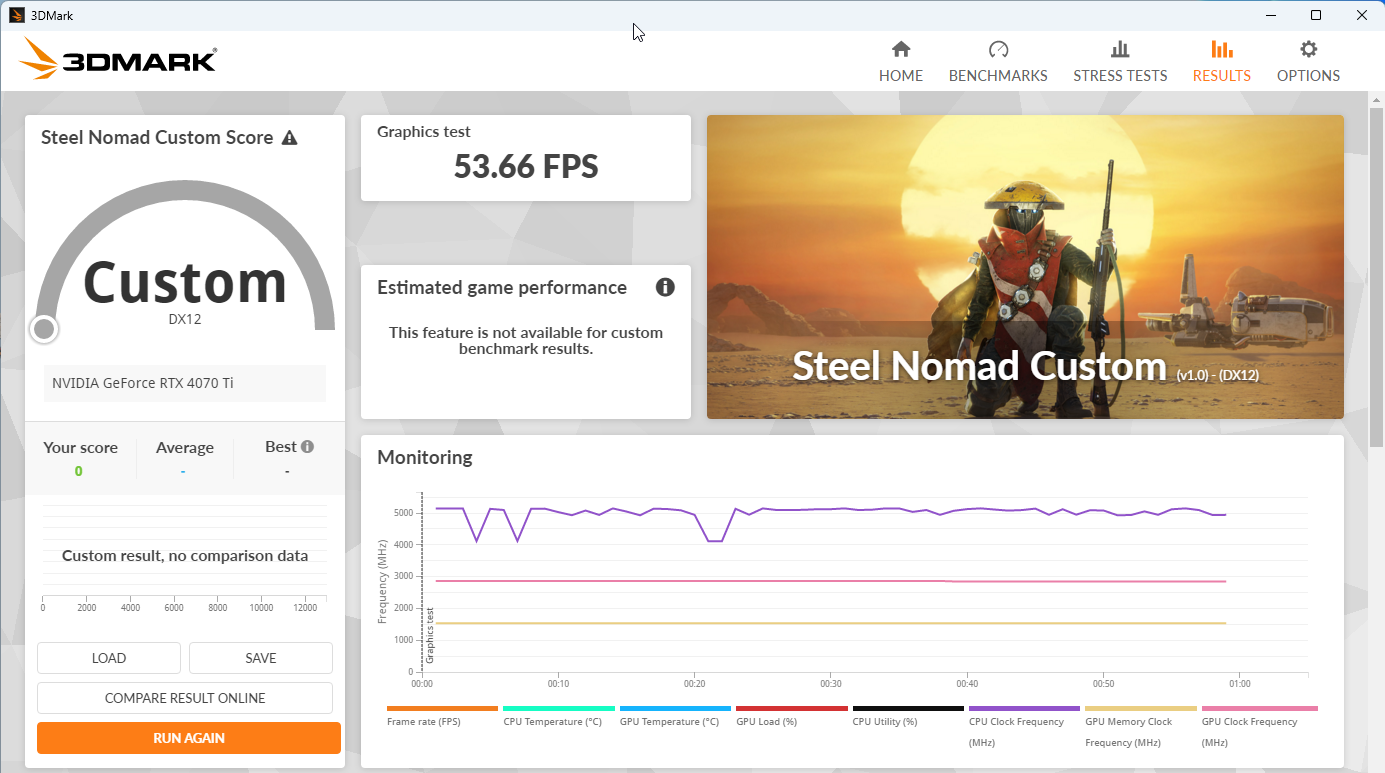Click the info icon beside Best score
This screenshot has height=773, width=1385.
click(308, 447)
